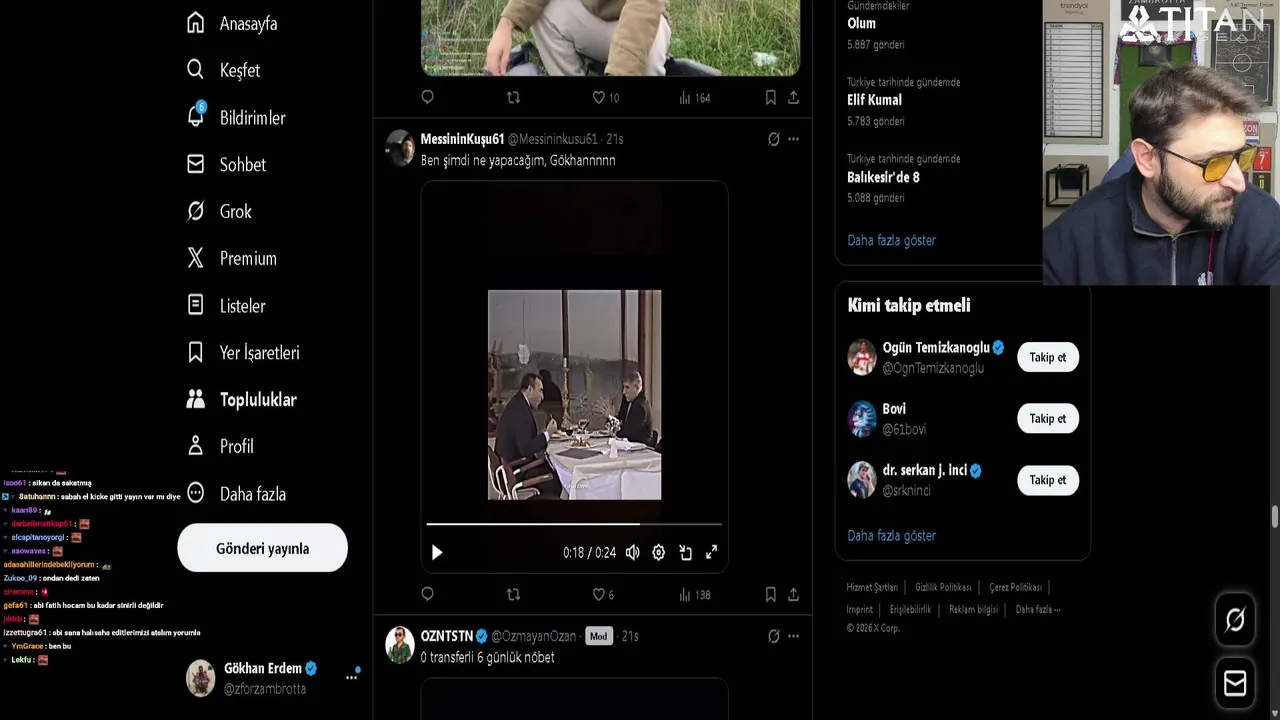The height and width of the screenshot is (720, 1280).
Task: Expand footer Daha fazla options
Action: [x=1038, y=609]
